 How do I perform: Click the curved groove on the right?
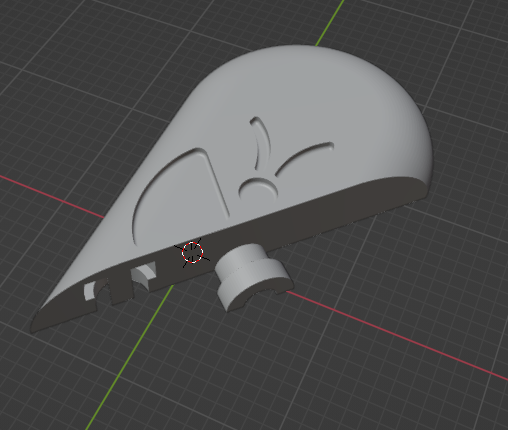(304, 157)
